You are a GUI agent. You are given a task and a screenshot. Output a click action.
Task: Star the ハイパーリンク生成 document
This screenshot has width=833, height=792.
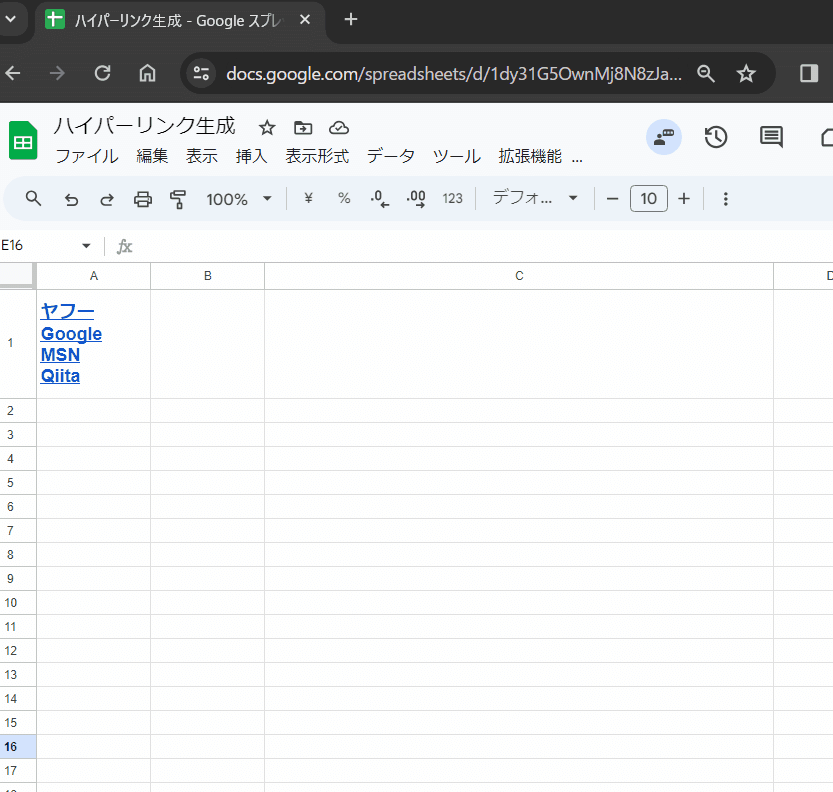tap(267, 127)
